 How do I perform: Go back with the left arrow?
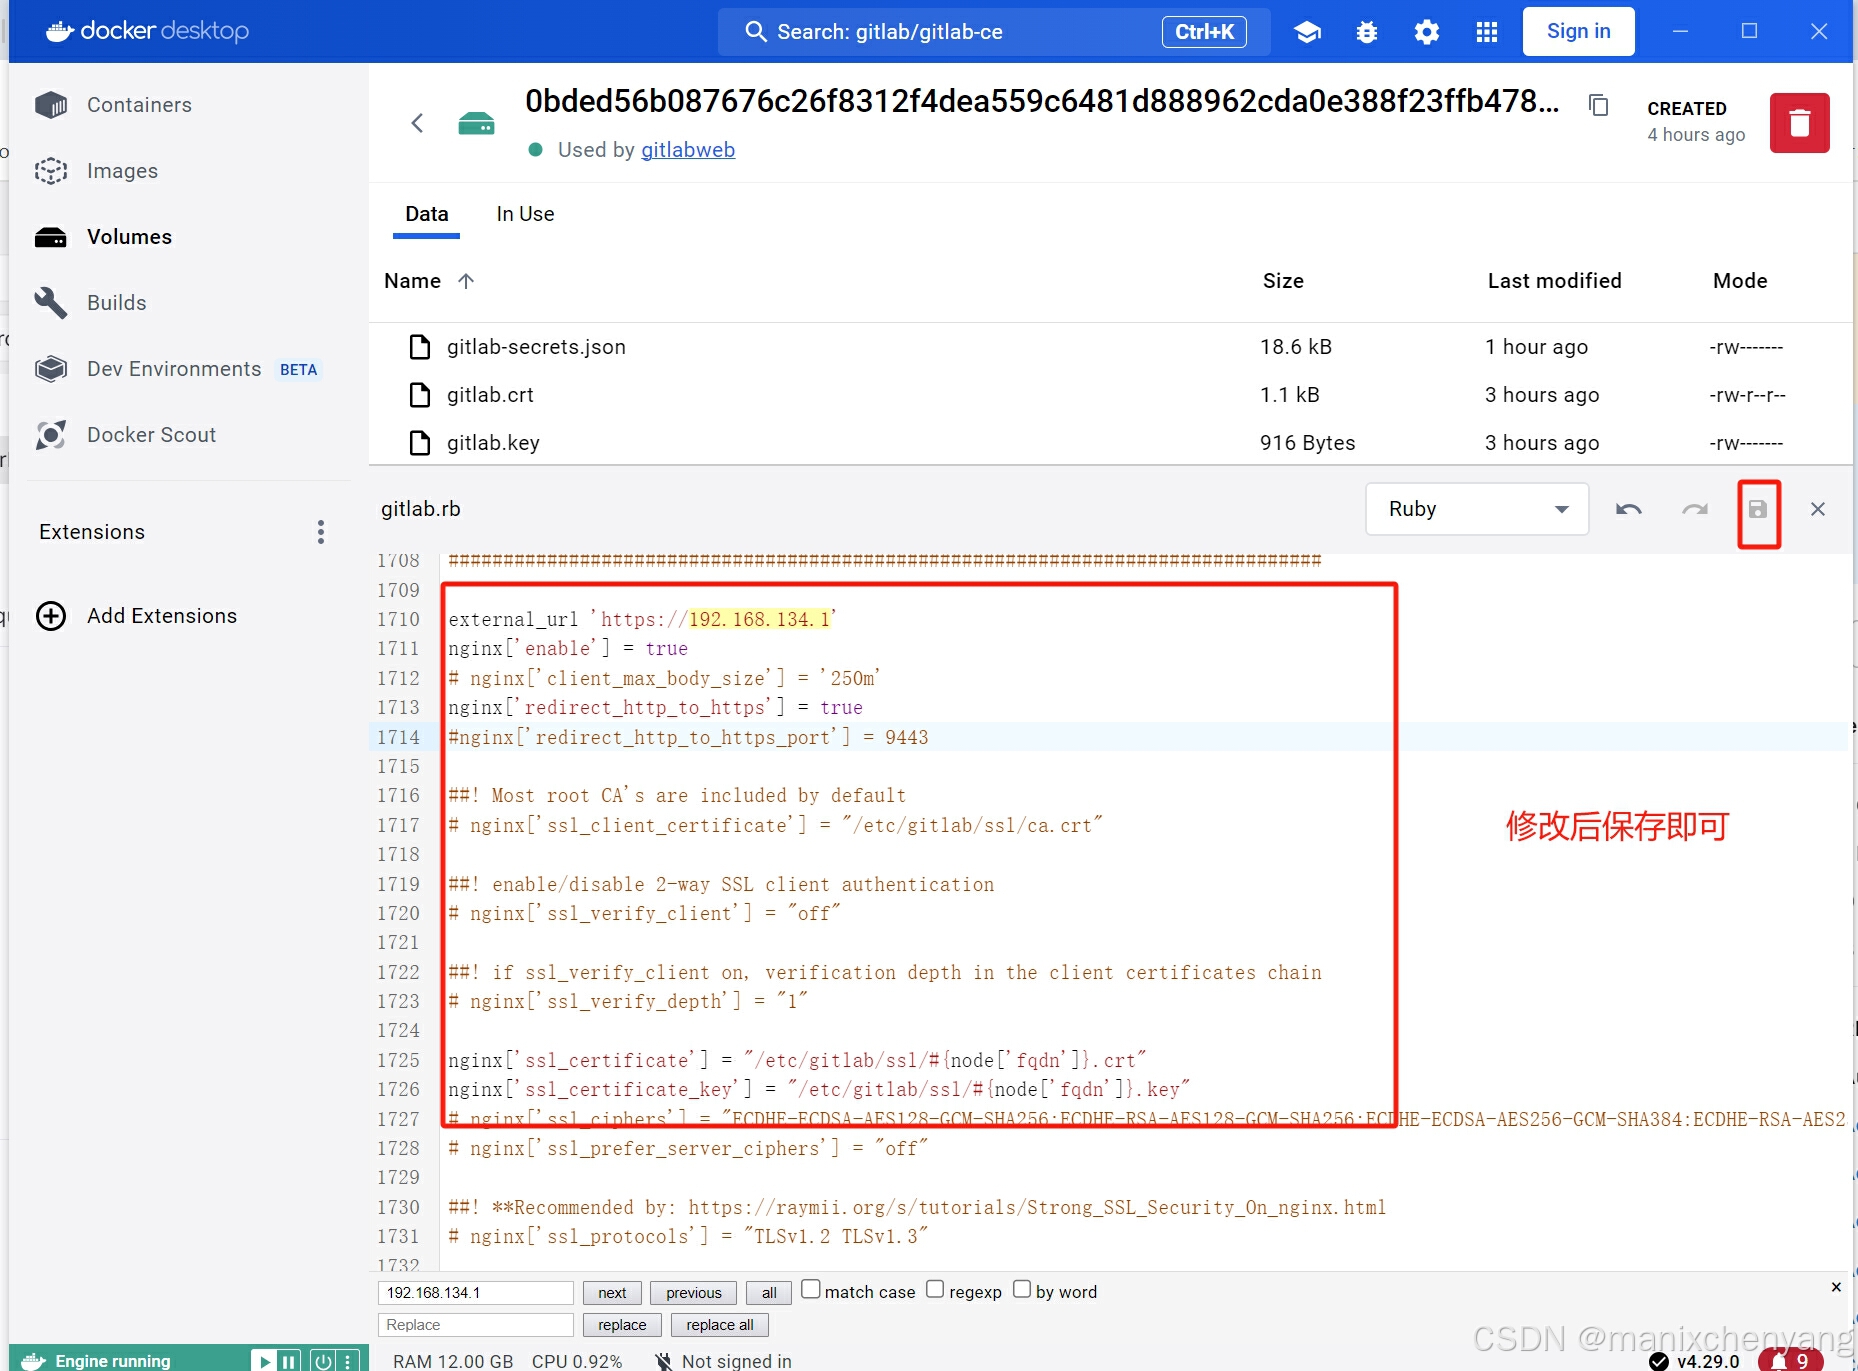(x=417, y=123)
